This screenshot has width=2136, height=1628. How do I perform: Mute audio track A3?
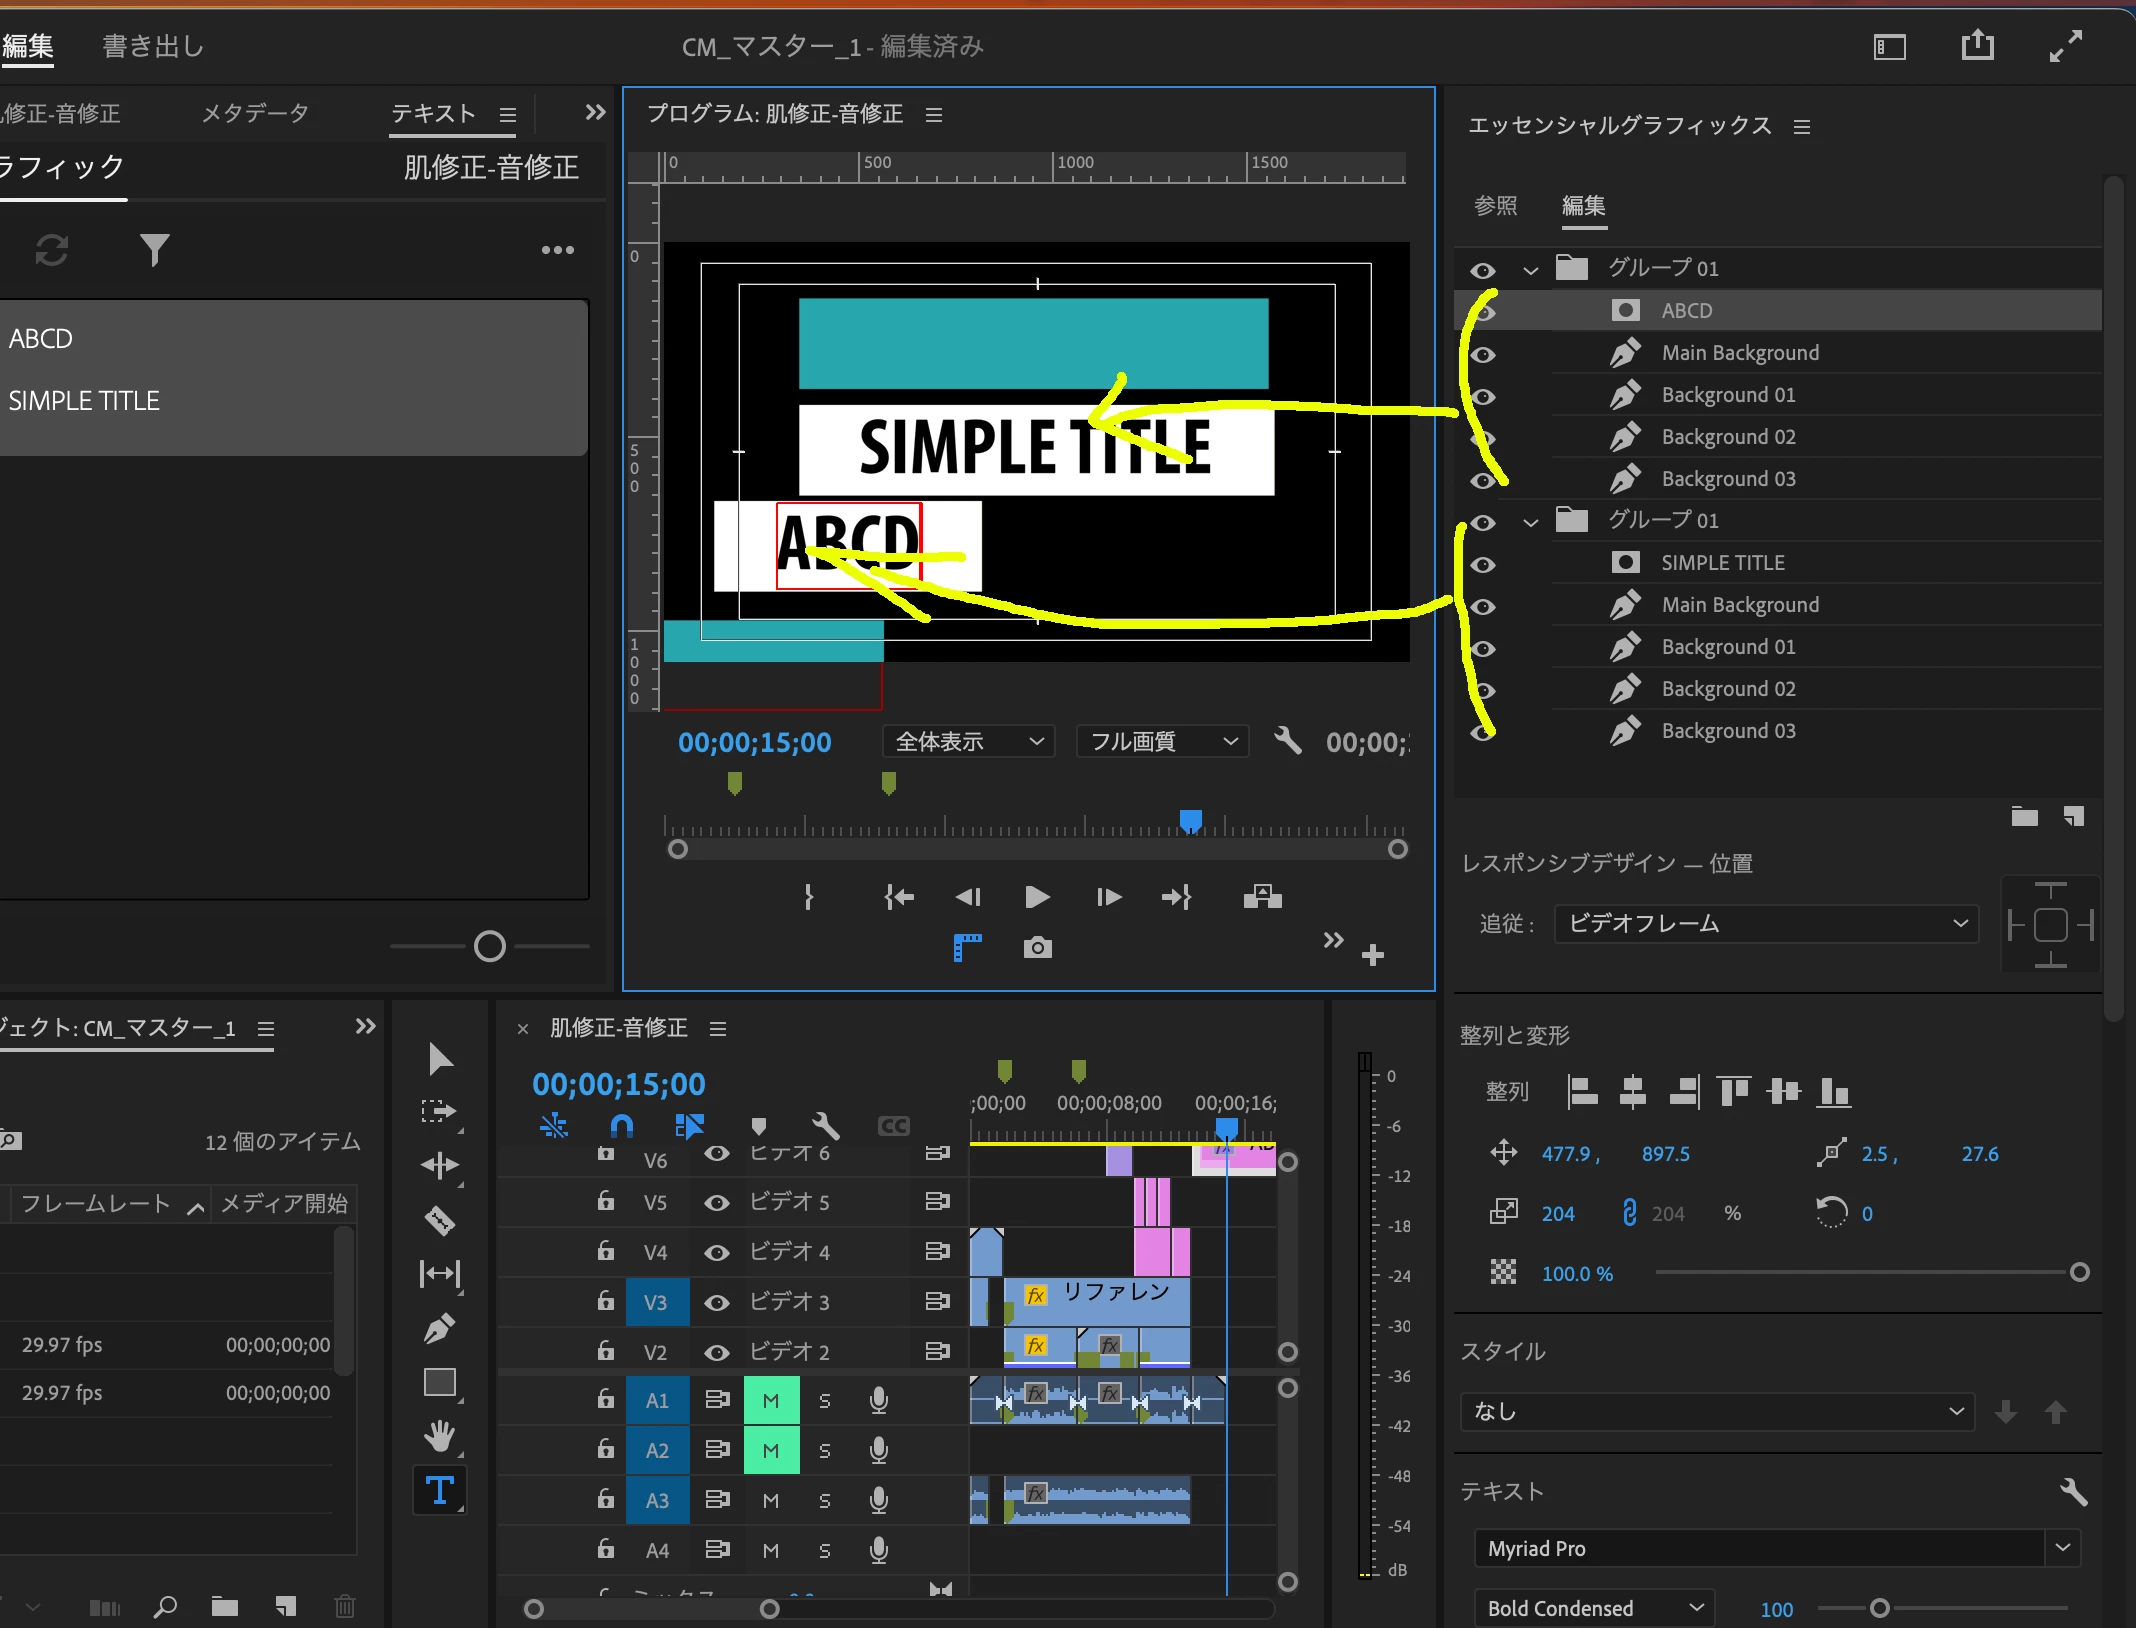(770, 1500)
